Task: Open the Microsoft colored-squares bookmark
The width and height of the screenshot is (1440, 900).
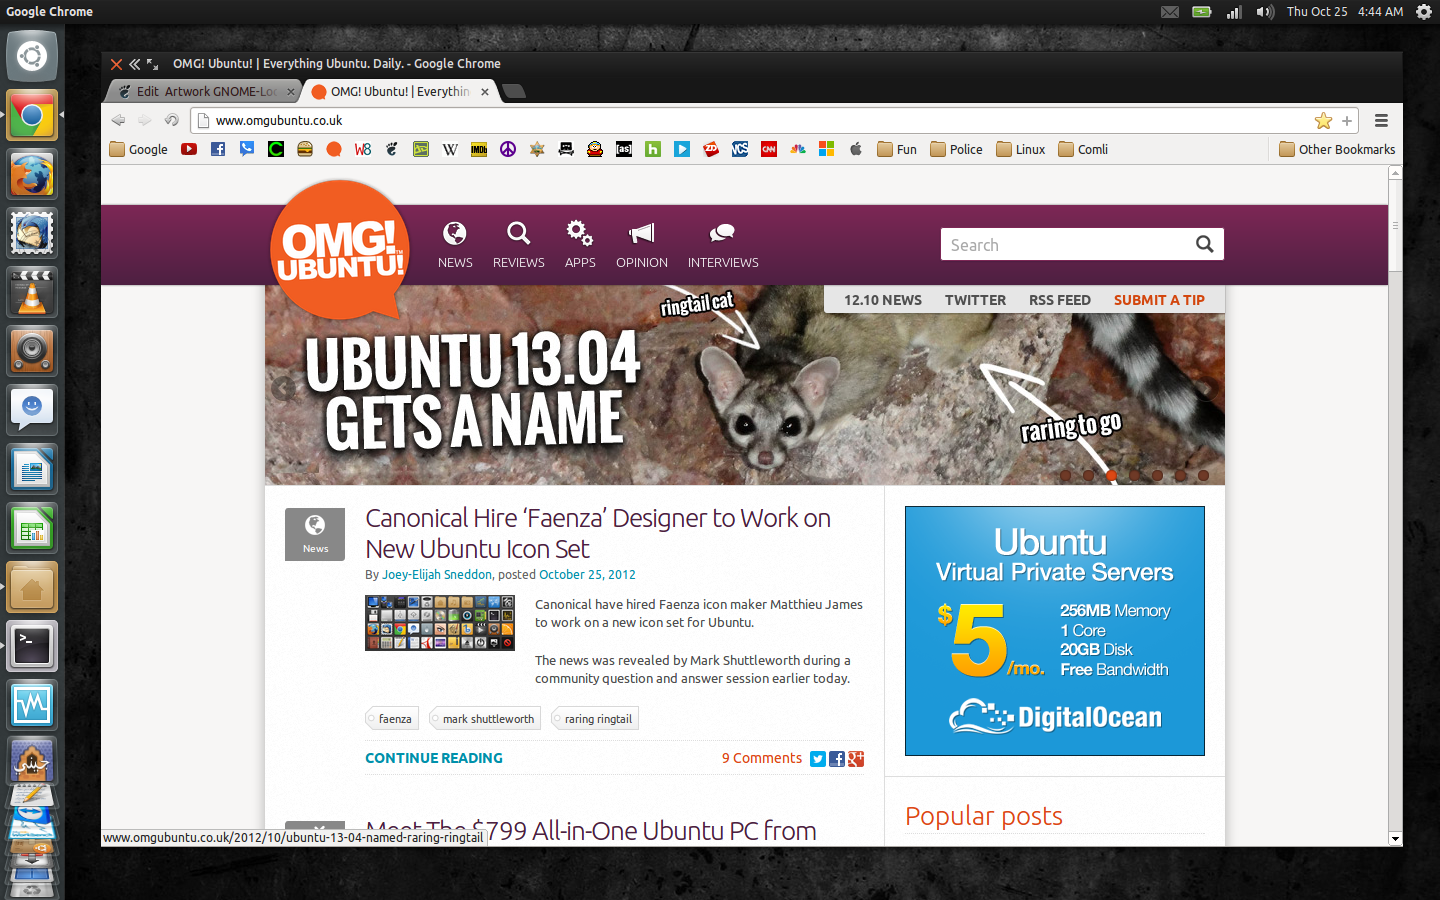Action: click(x=827, y=149)
